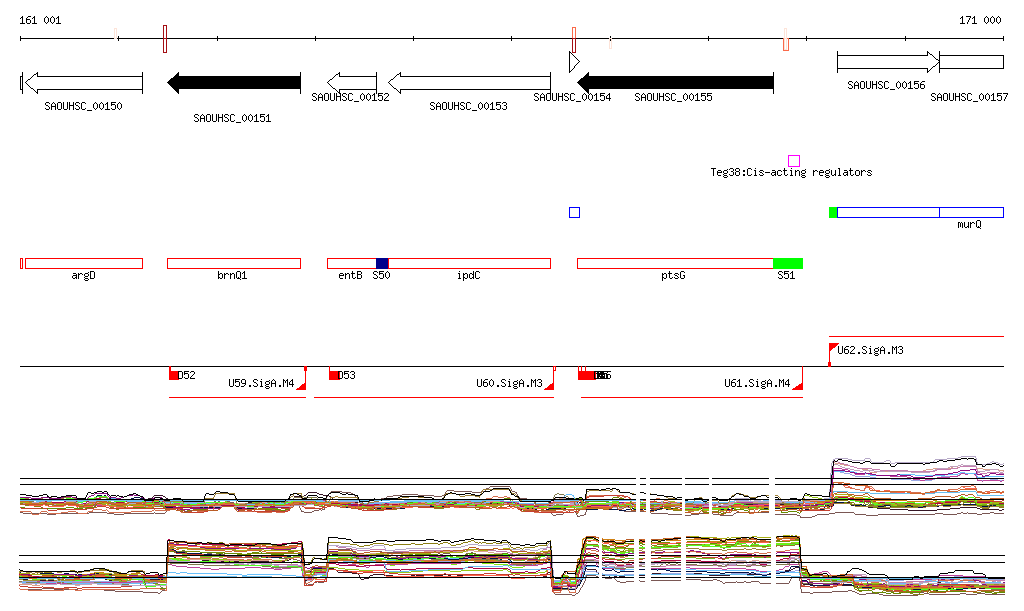Click the murQ text label
1024x611 pixels.
point(969,225)
